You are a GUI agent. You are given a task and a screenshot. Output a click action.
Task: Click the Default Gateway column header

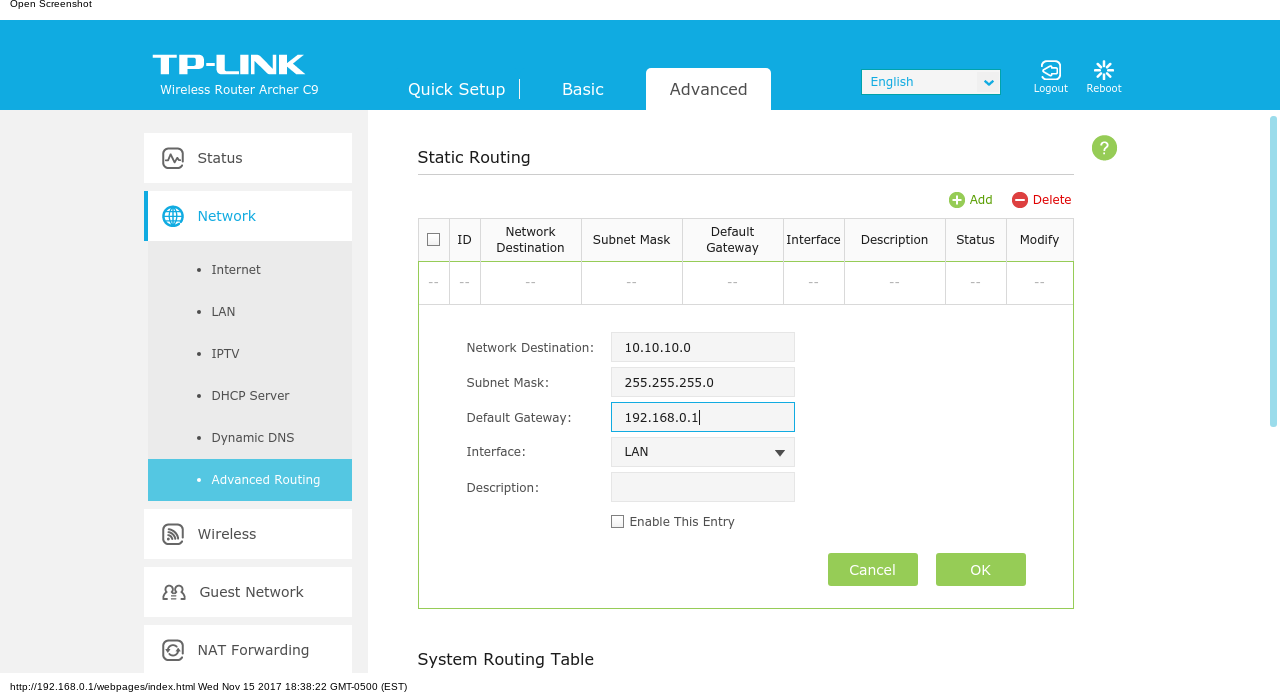pyautogui.click(x=733, y=240)
